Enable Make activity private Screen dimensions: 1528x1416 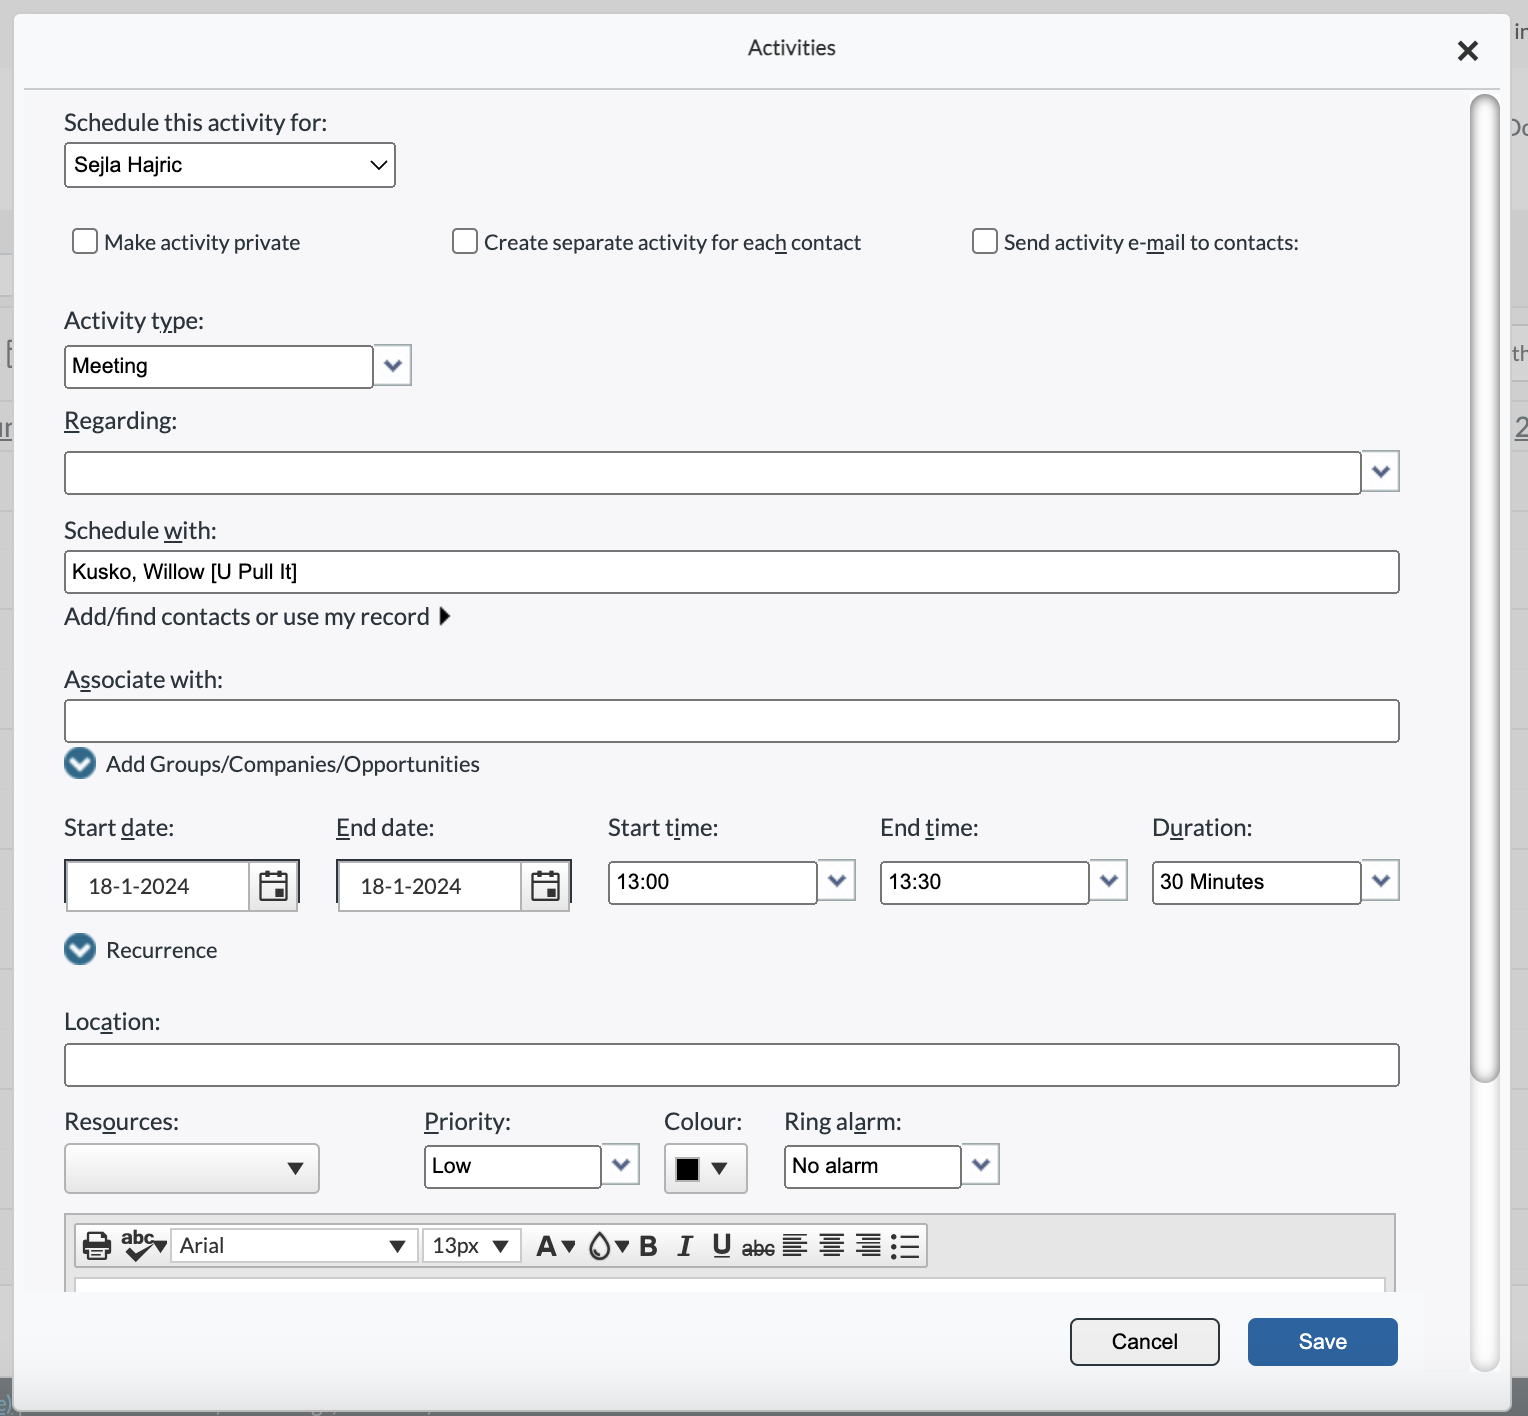click(x=84, y=241)
